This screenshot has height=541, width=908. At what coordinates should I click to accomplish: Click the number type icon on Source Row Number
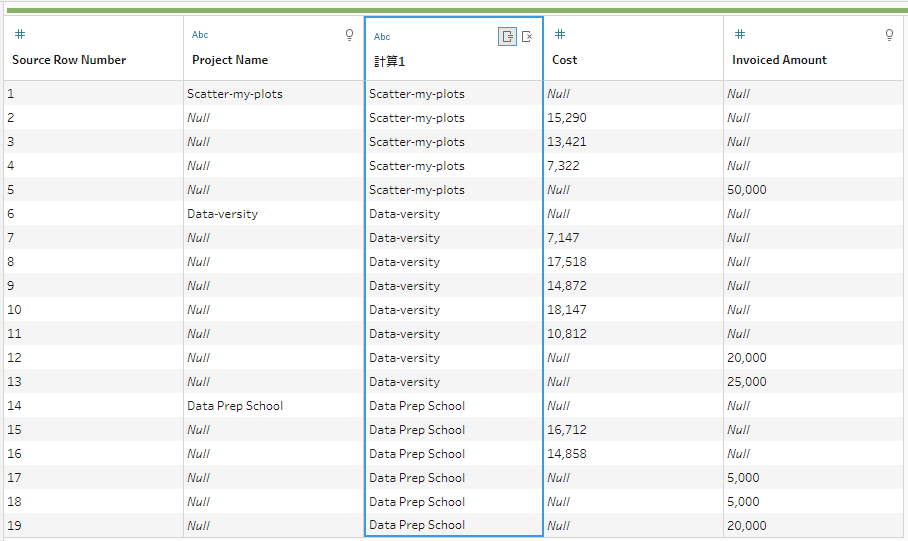(20, 35)
